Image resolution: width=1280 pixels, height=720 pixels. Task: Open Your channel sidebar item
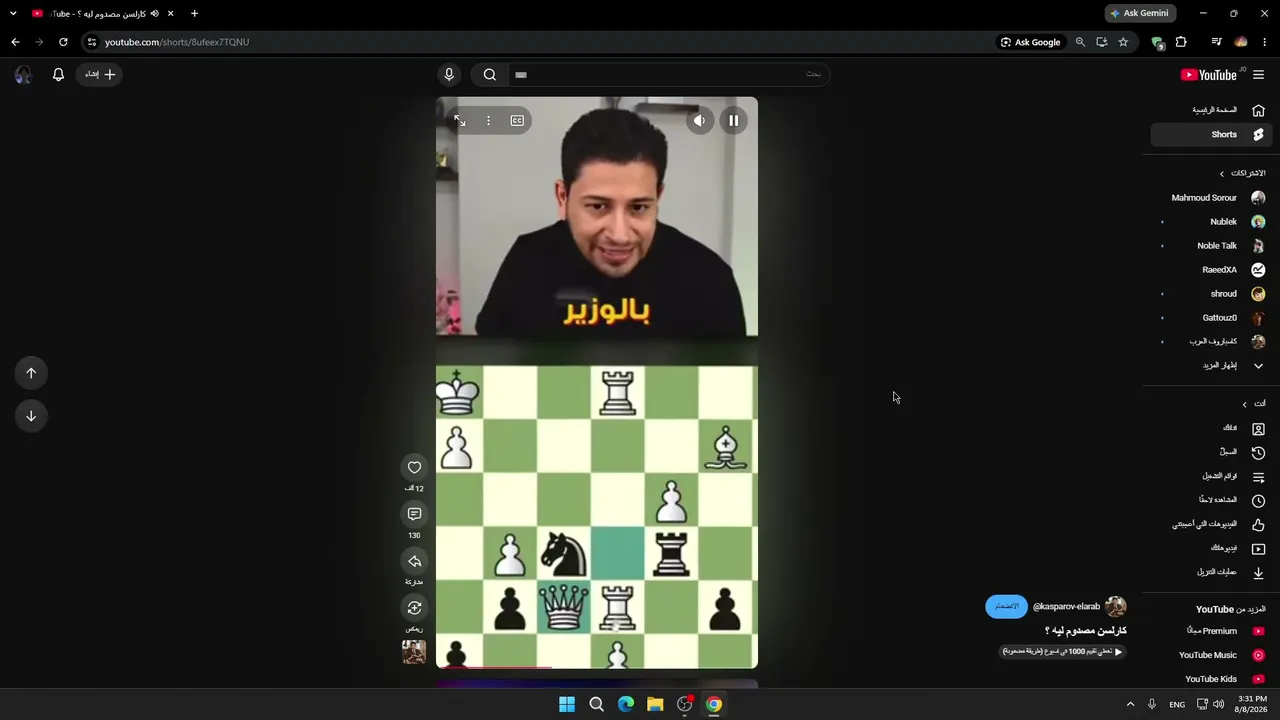(x=1211, y=428)
